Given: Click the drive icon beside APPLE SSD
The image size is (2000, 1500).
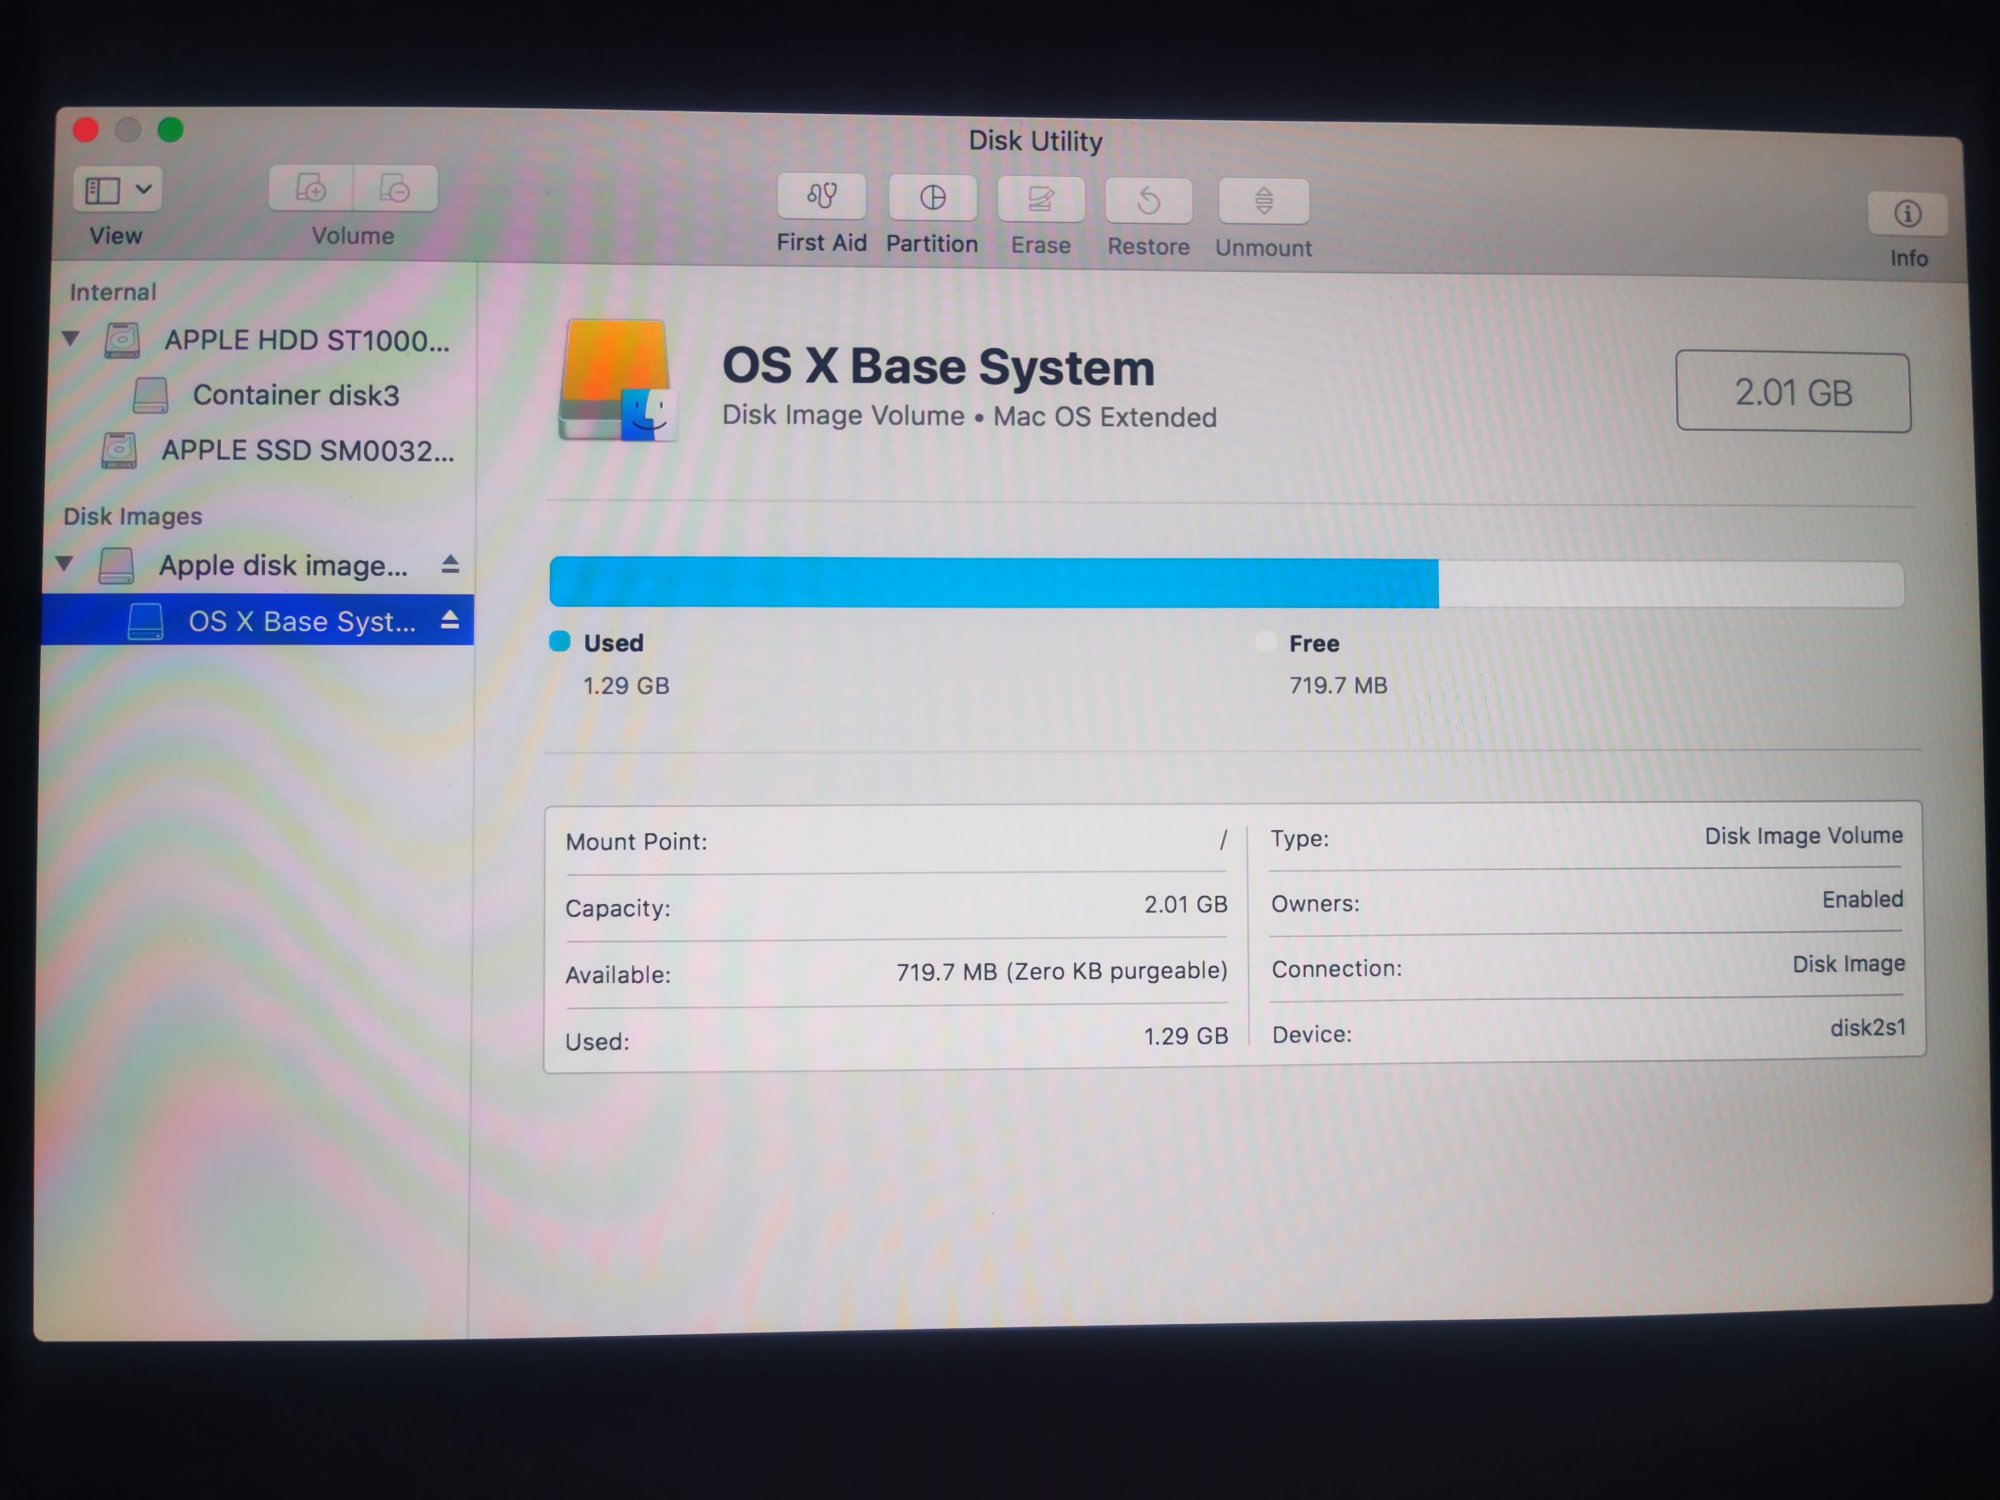Looking at the screenshot, I should point(119,450).
